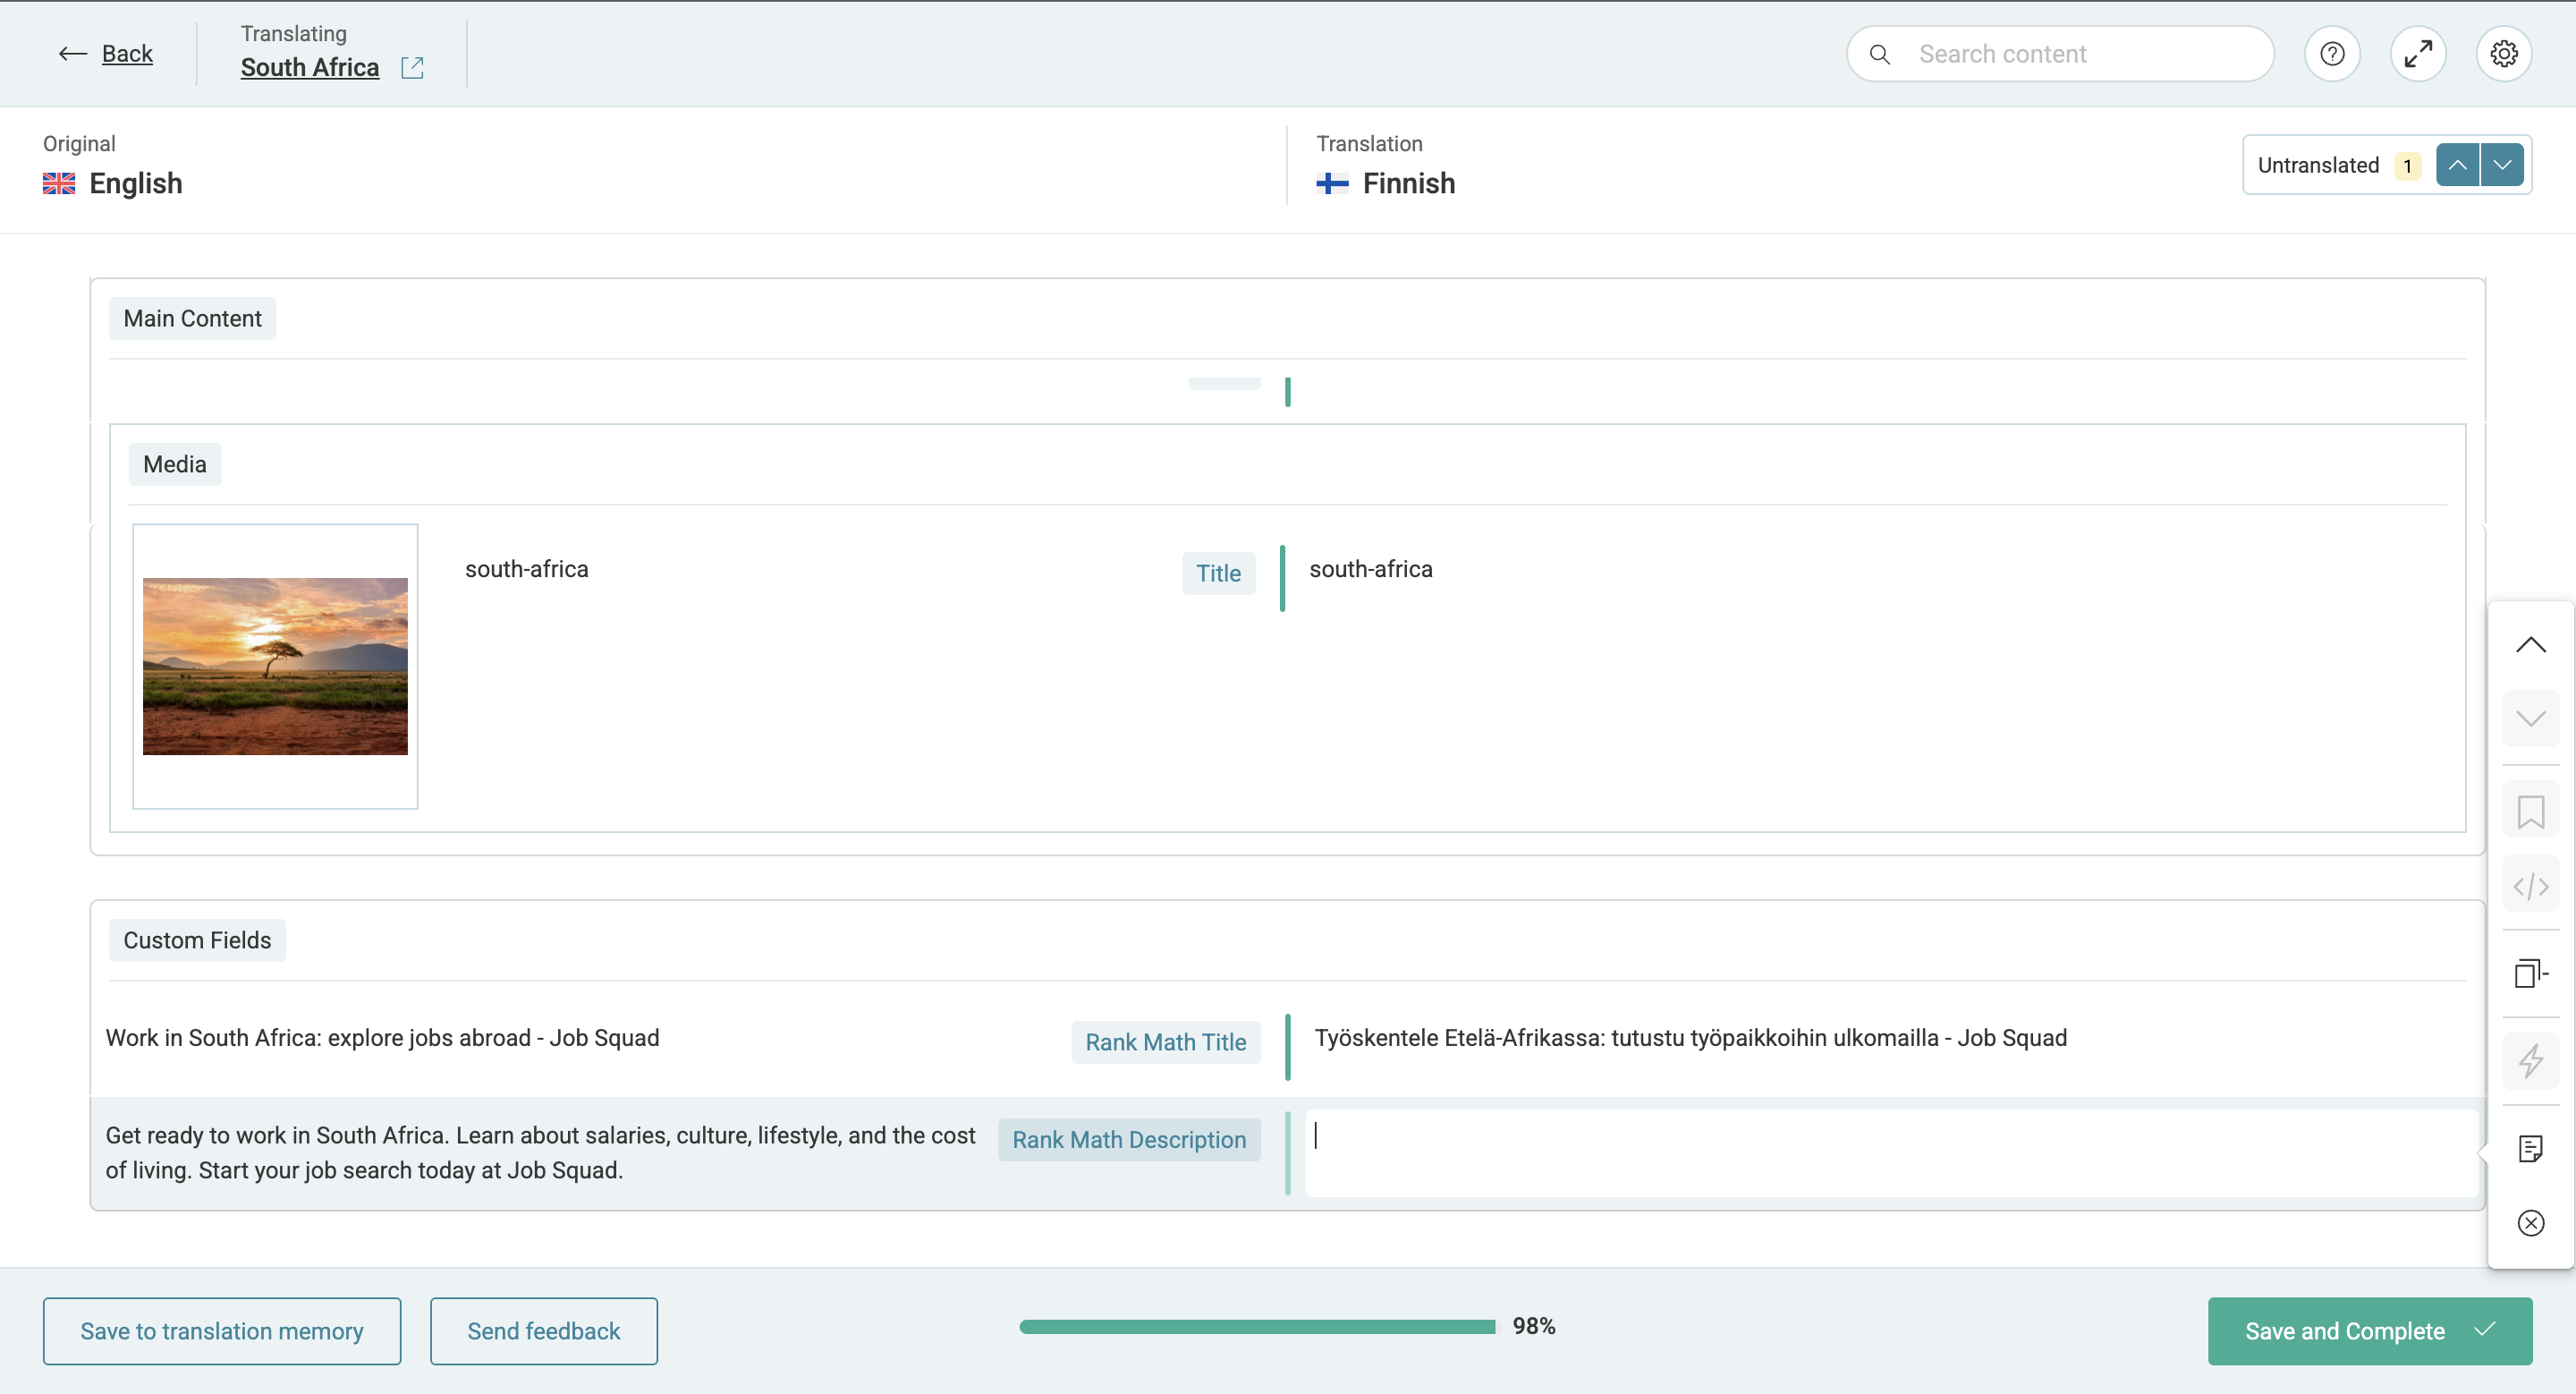Image resolution: width=2576 pixels, height=1394 pixels.
Task: Open the Save and Complete dropdown arrow
Action: (x=2486, y=1330)
